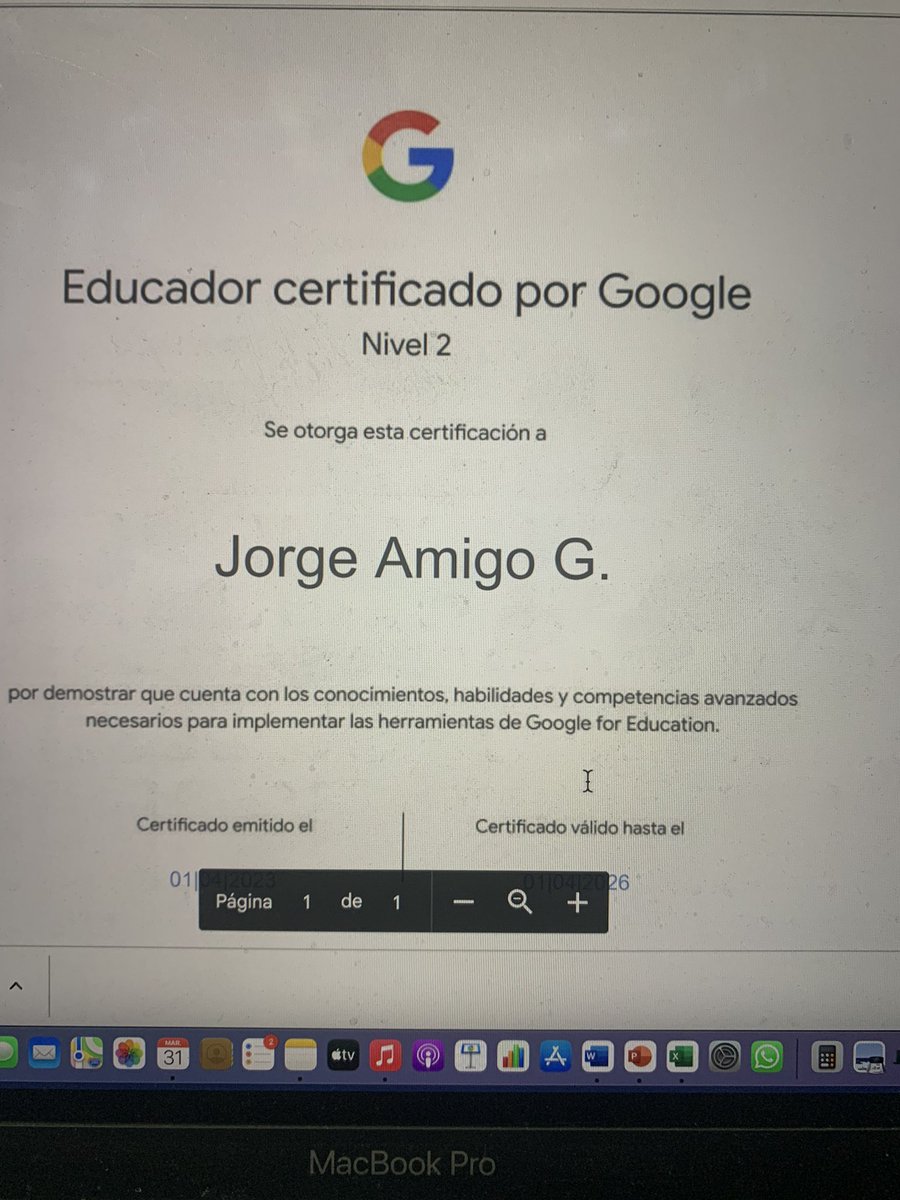The height and width of the screenshot is (1200, 900).
Task: Click the magnifier zoom icon in toolbar
Action: coord(520,902)
